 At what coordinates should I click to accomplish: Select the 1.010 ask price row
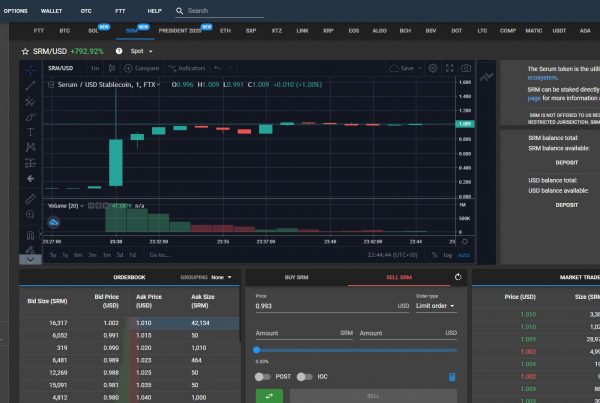tap(184, 323)
